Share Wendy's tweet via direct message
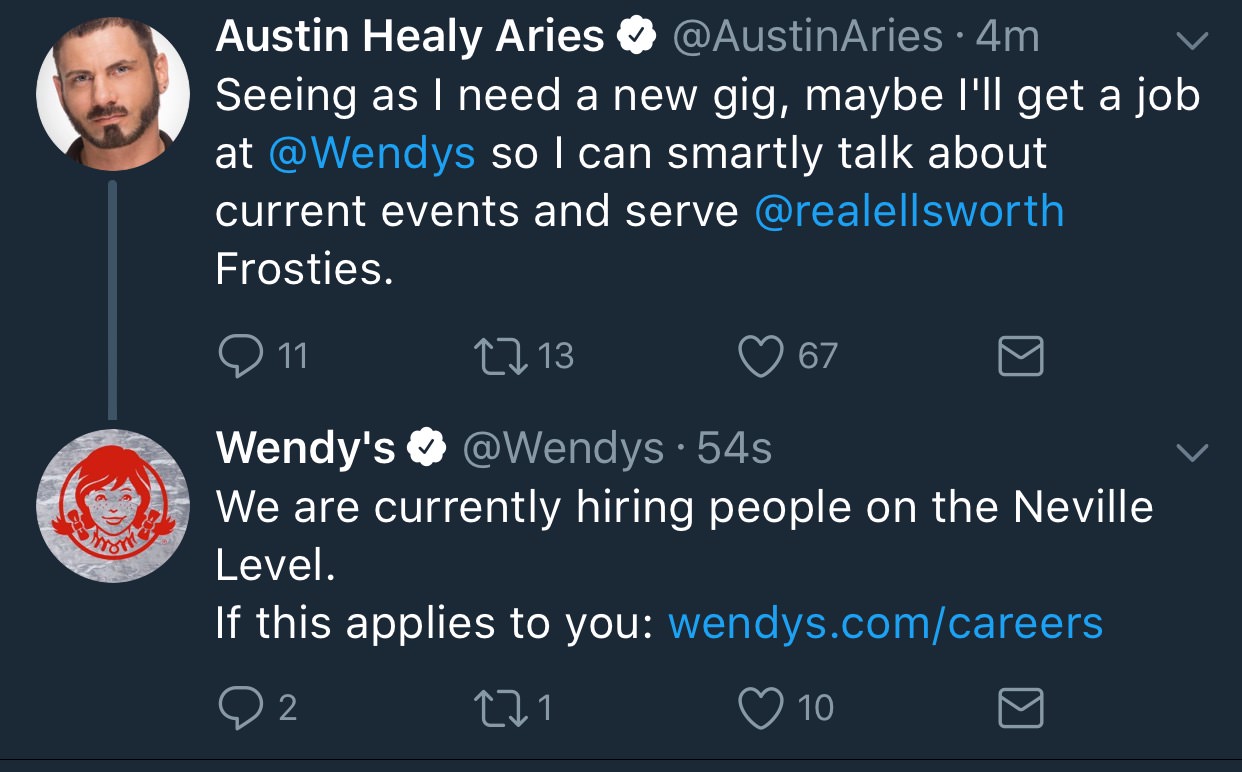The width and height of the screenshot is (1242, 772). click(1021, 708)
